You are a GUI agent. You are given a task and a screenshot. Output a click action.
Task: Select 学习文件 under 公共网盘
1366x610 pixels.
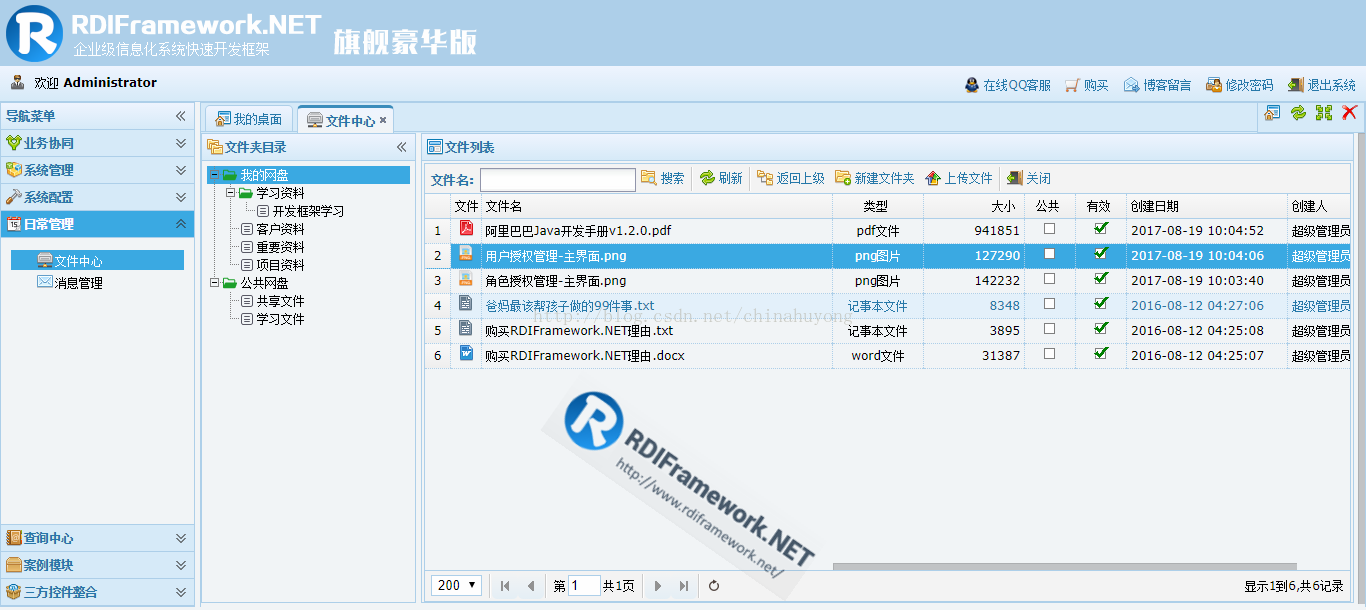tap(280, 319)
